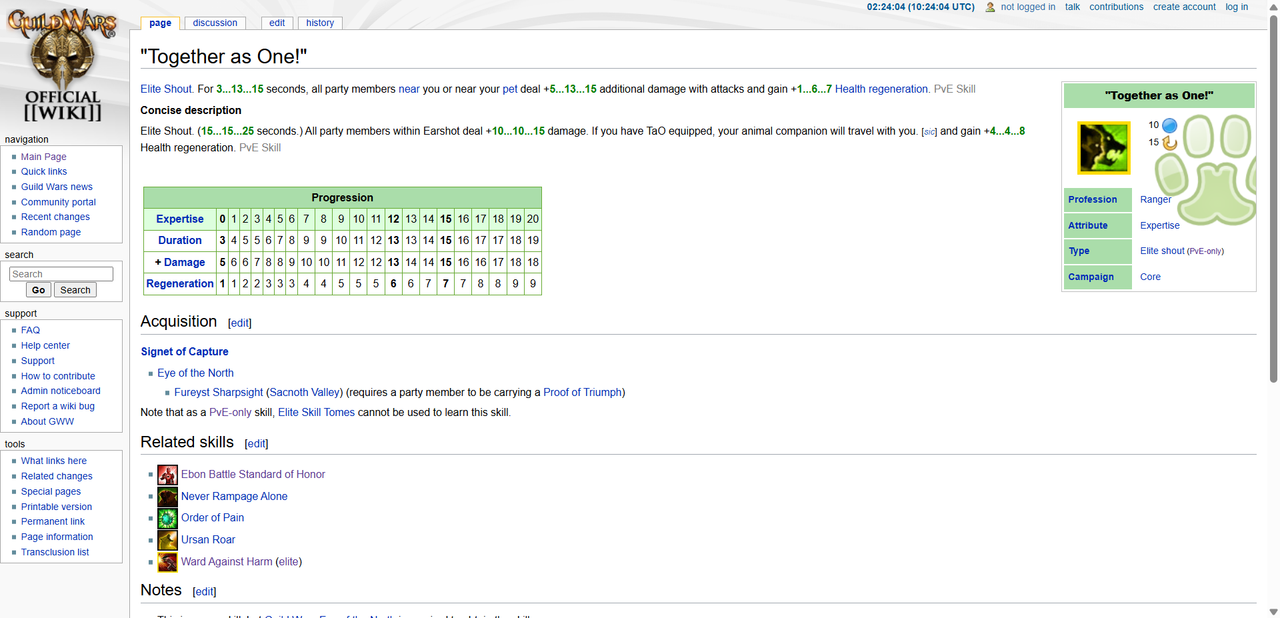1280x618 pixels.
Task: Open Printable version link
Action: (57, 507)
